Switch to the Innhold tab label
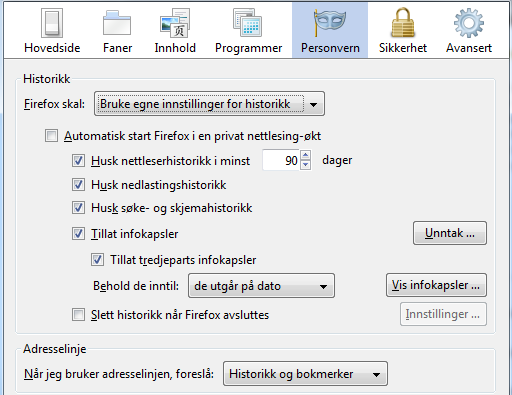This screenshot has height=395, width=512. [175, 48]
